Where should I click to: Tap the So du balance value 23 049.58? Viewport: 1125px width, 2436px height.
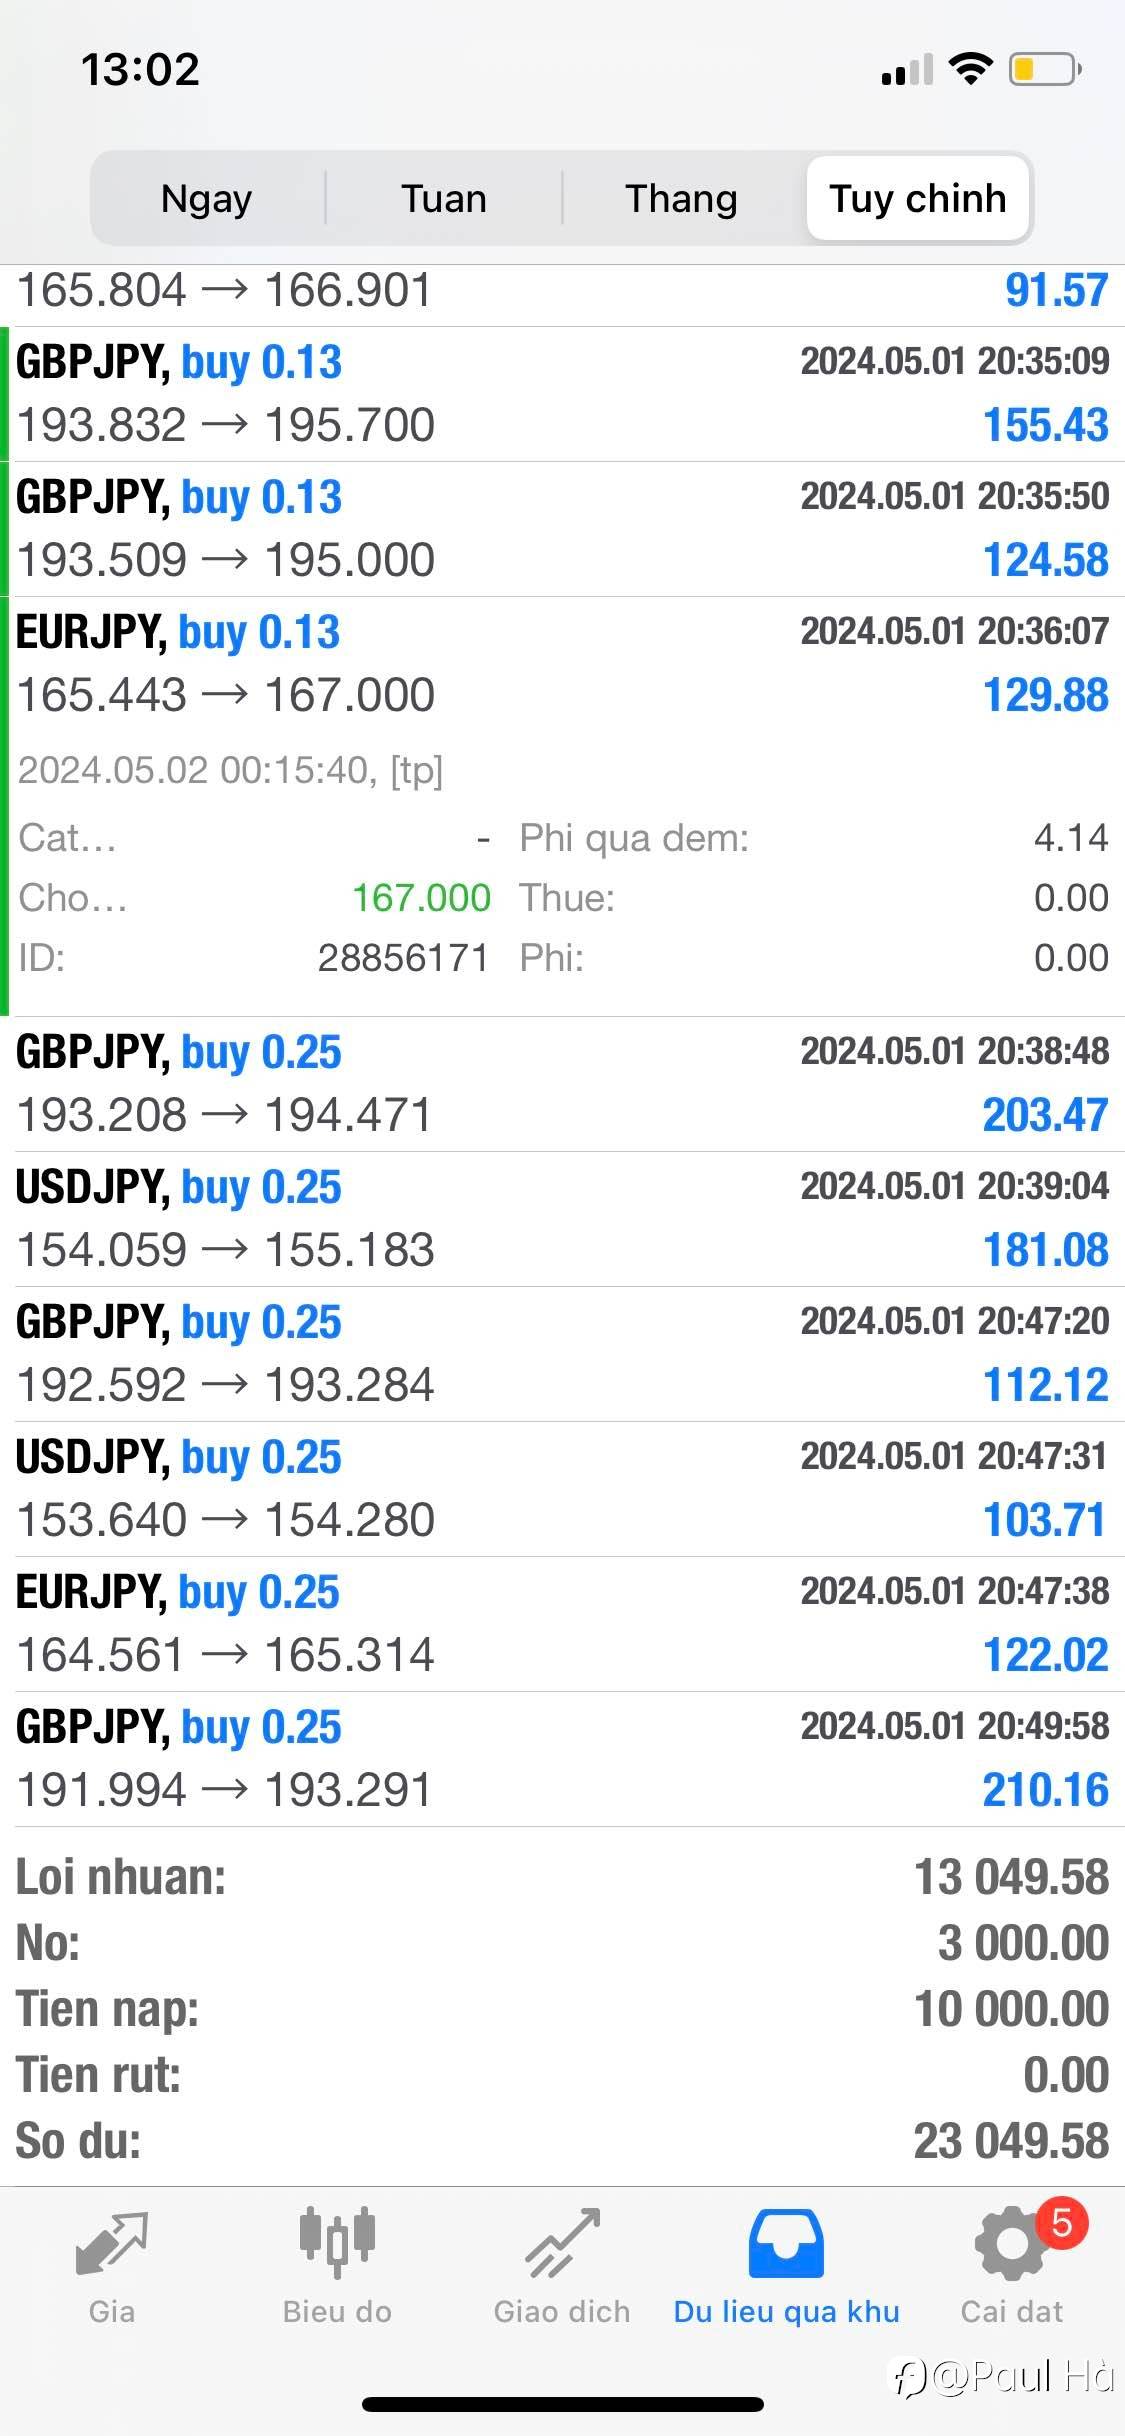1010,2141
